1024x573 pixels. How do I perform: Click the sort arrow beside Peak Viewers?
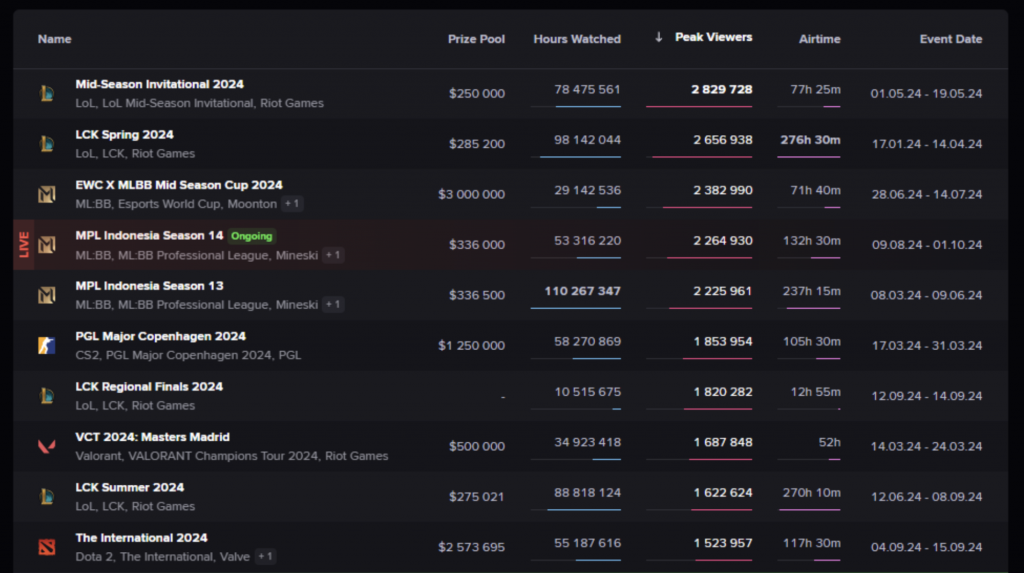coord(659,37)
